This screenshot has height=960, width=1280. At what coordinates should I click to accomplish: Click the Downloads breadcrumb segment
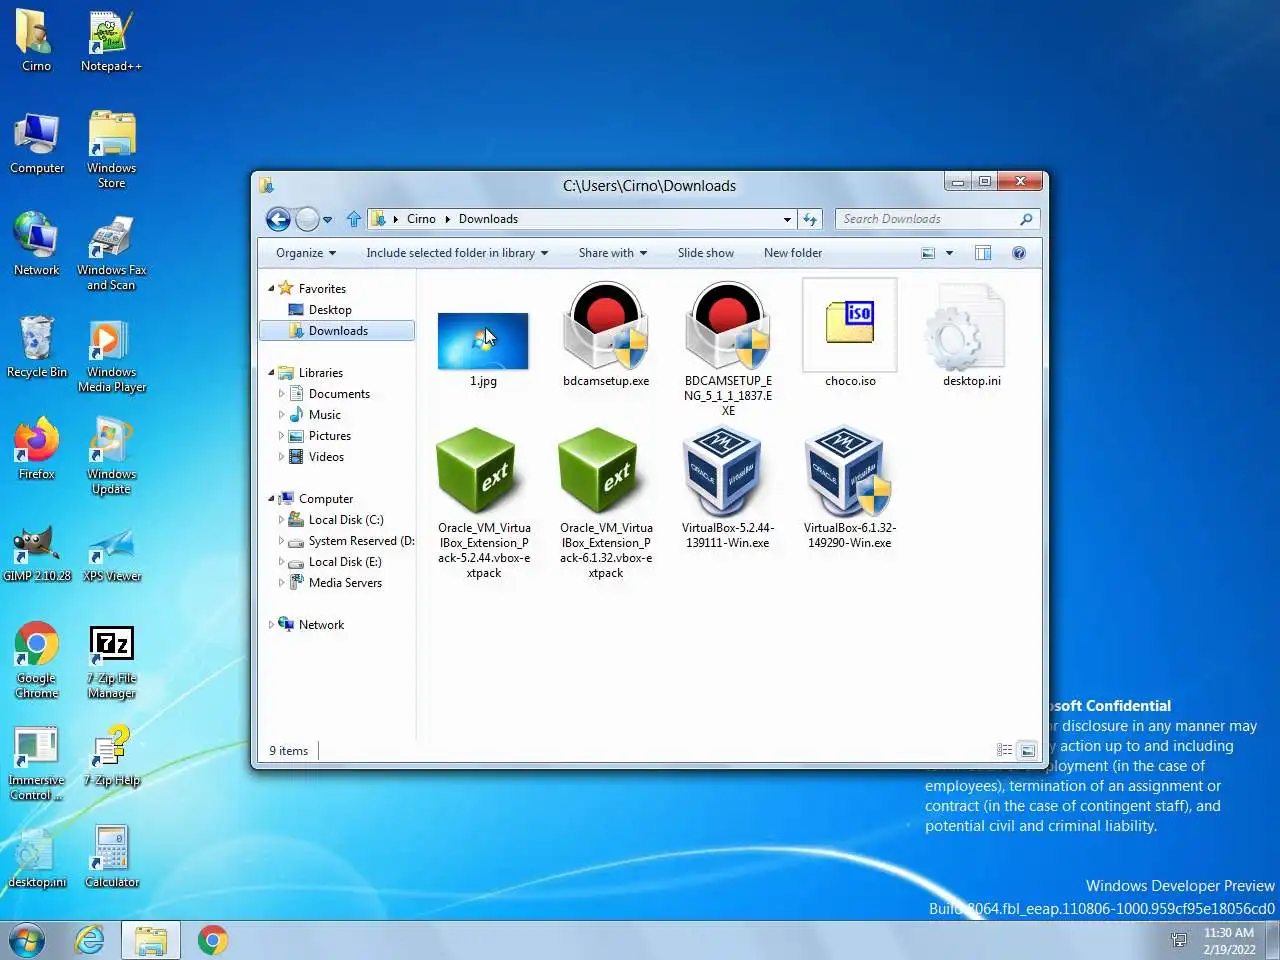pyautogui.click(x=488, y=219)
